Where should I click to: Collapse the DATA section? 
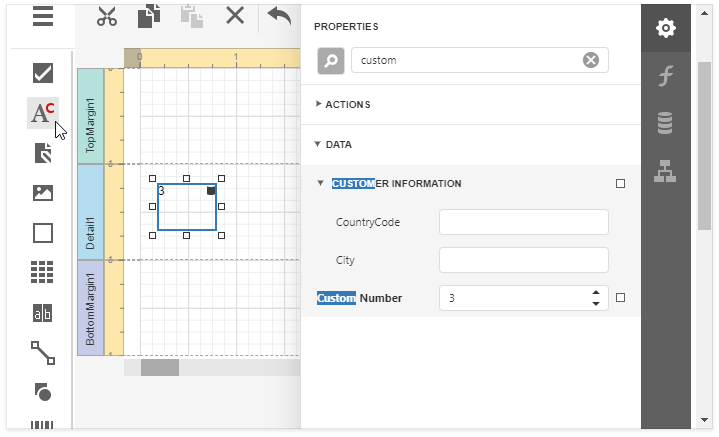coord(317,144)
